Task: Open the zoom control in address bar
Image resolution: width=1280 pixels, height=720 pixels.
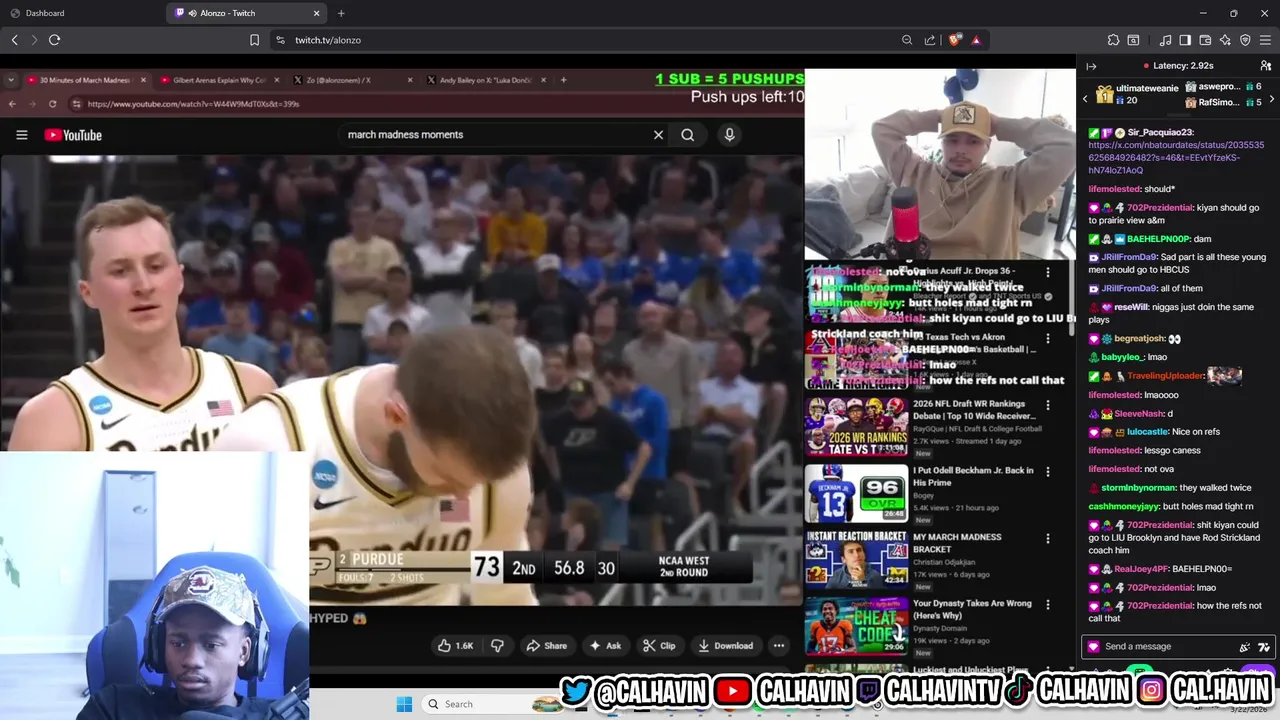Action: point(907,40)
